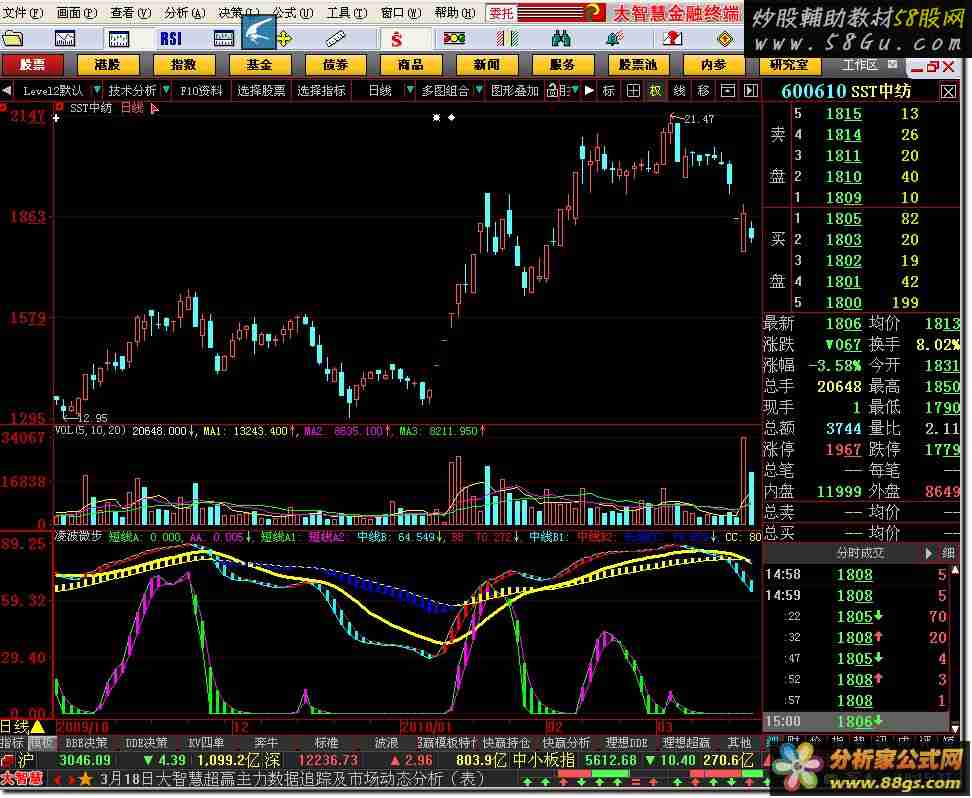Select the ruler measuring tool icon
This screenshot has height=798, width=972.
point(335,39)
